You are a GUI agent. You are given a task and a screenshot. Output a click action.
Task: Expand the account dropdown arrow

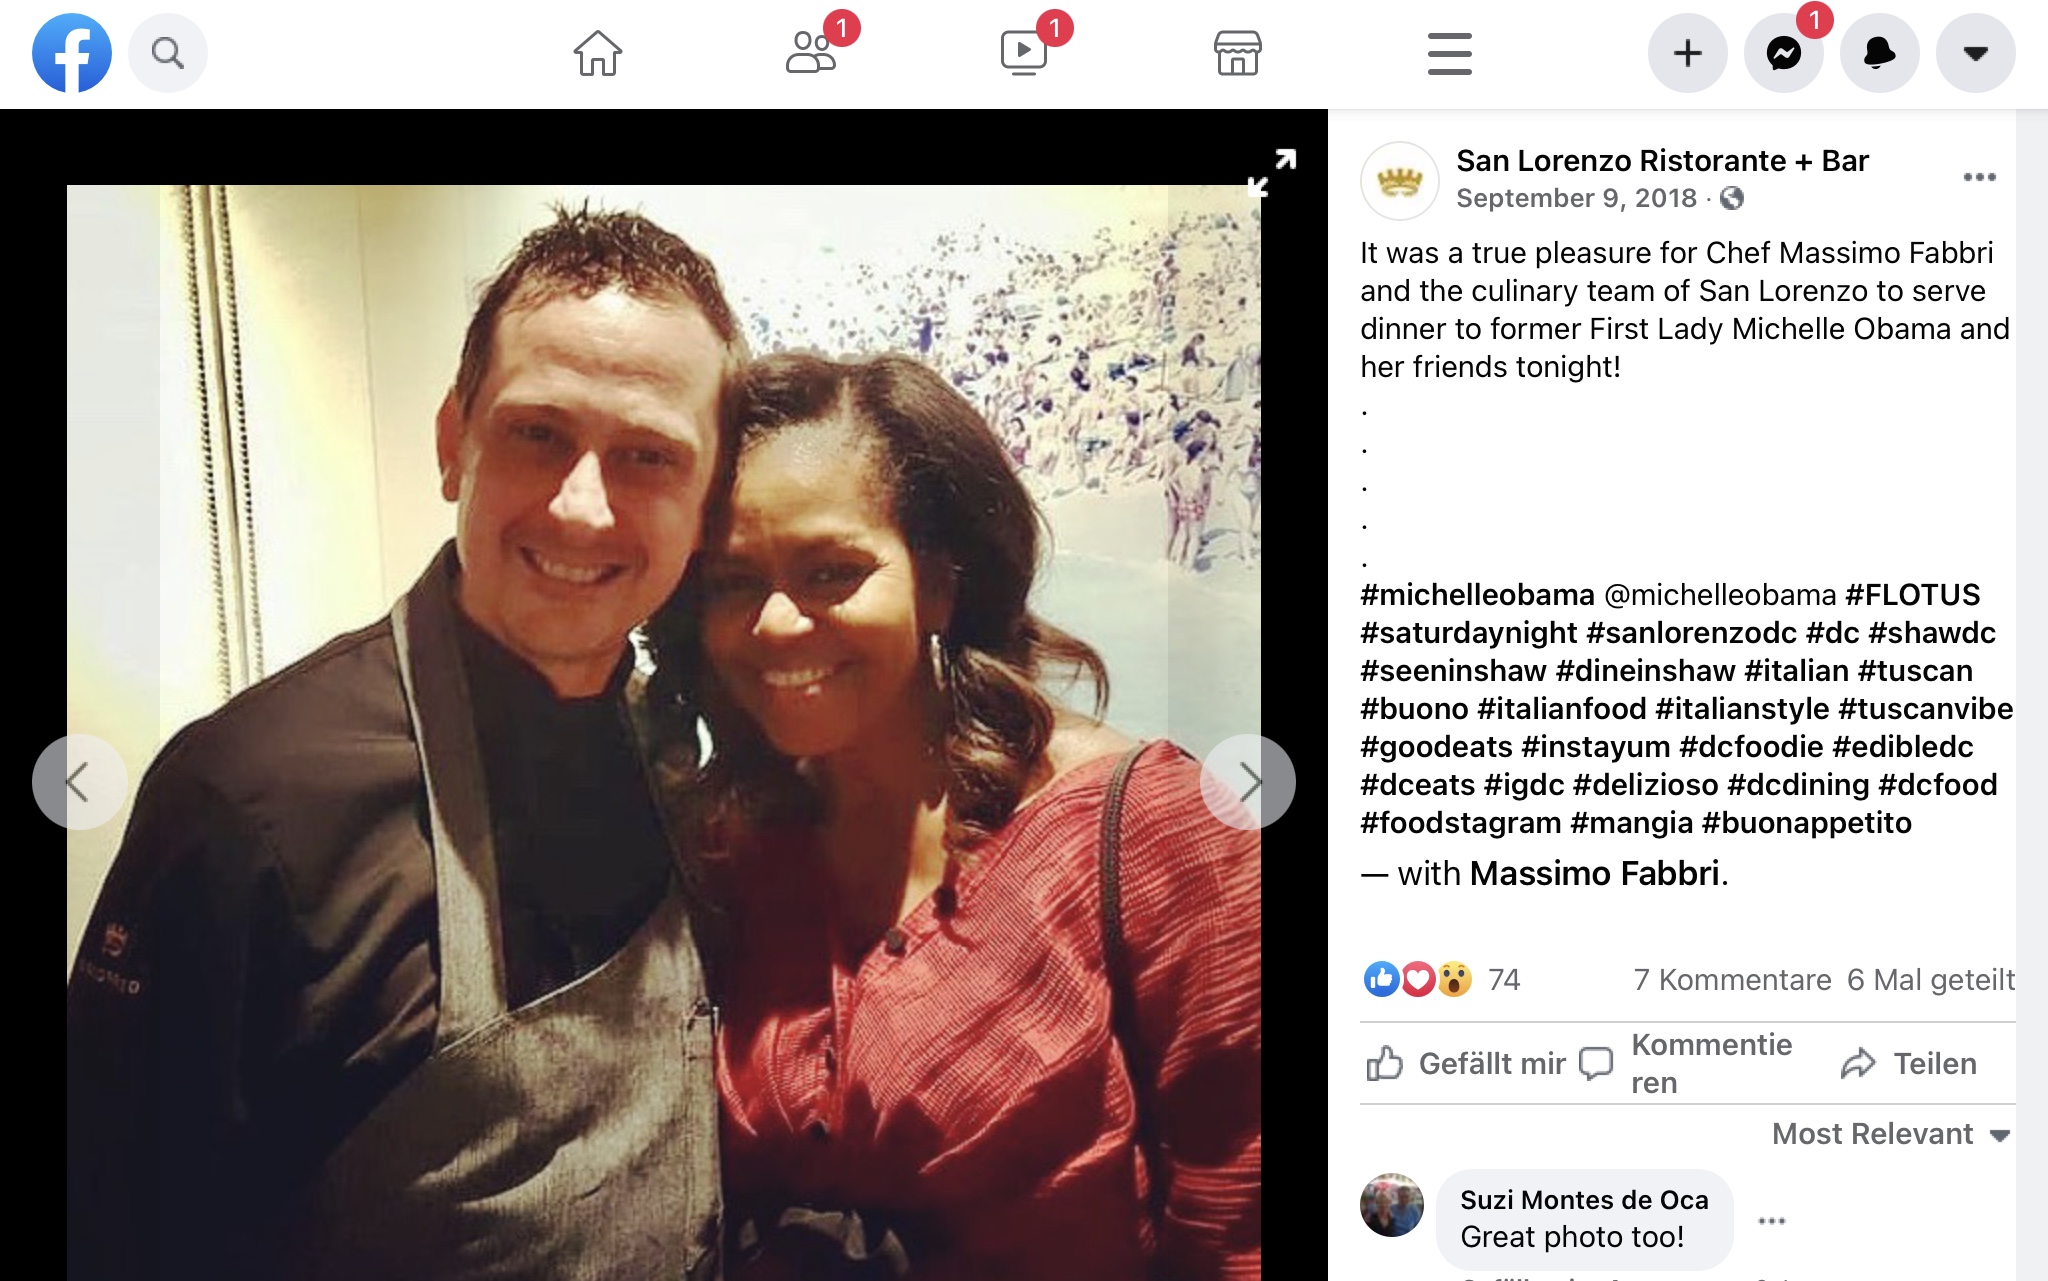(x=1976, y=53)
